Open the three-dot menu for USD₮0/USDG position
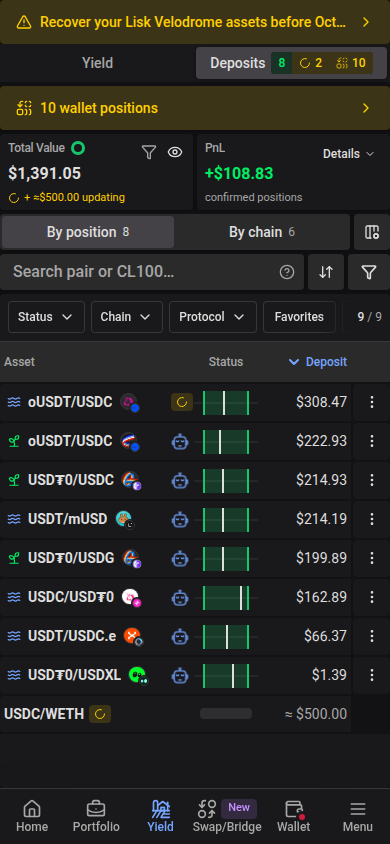Image resolution: width=390 pixels, height=844 pixels. (x=371, y=558)
